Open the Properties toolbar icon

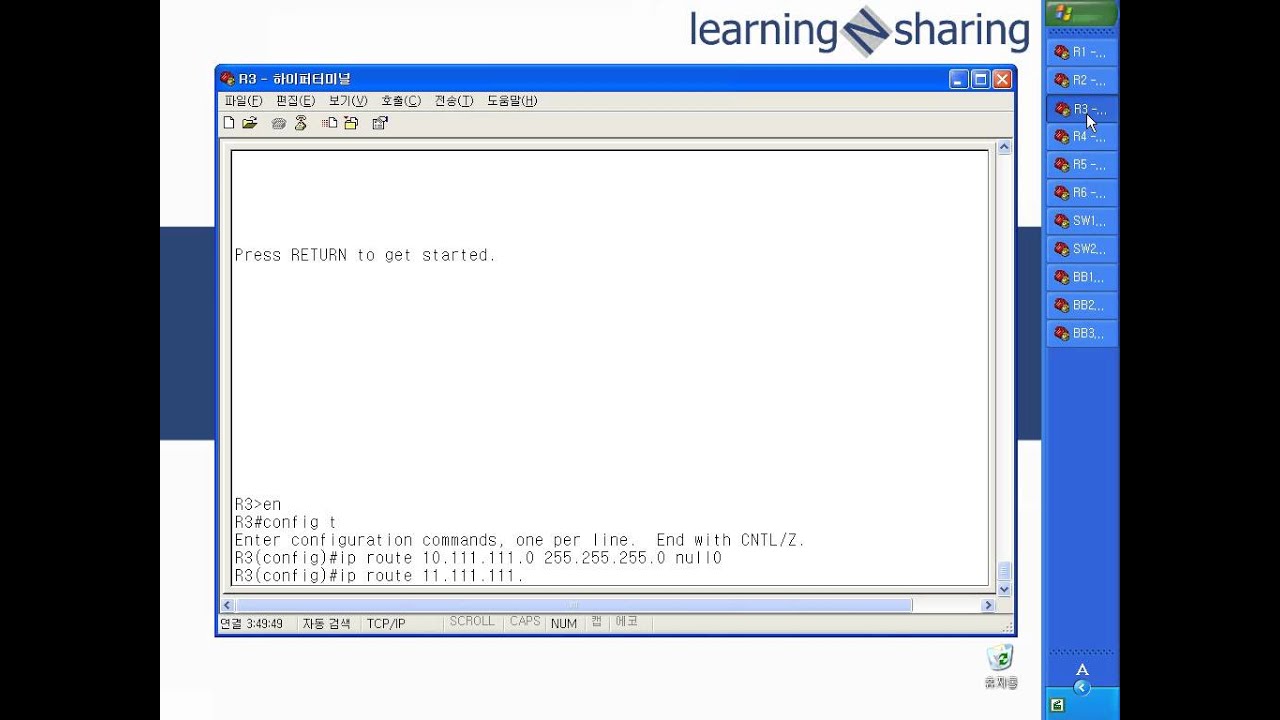coord(380,123)
